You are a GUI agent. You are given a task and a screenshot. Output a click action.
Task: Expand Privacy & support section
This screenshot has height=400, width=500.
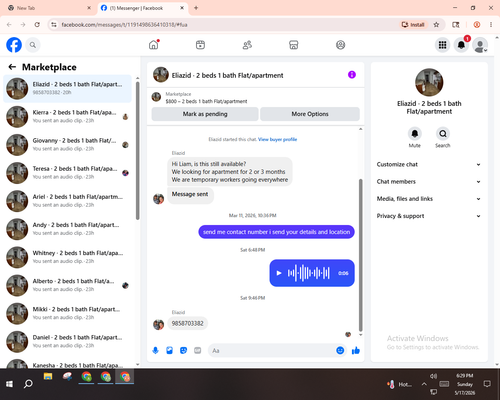click(x=429, y=216)
